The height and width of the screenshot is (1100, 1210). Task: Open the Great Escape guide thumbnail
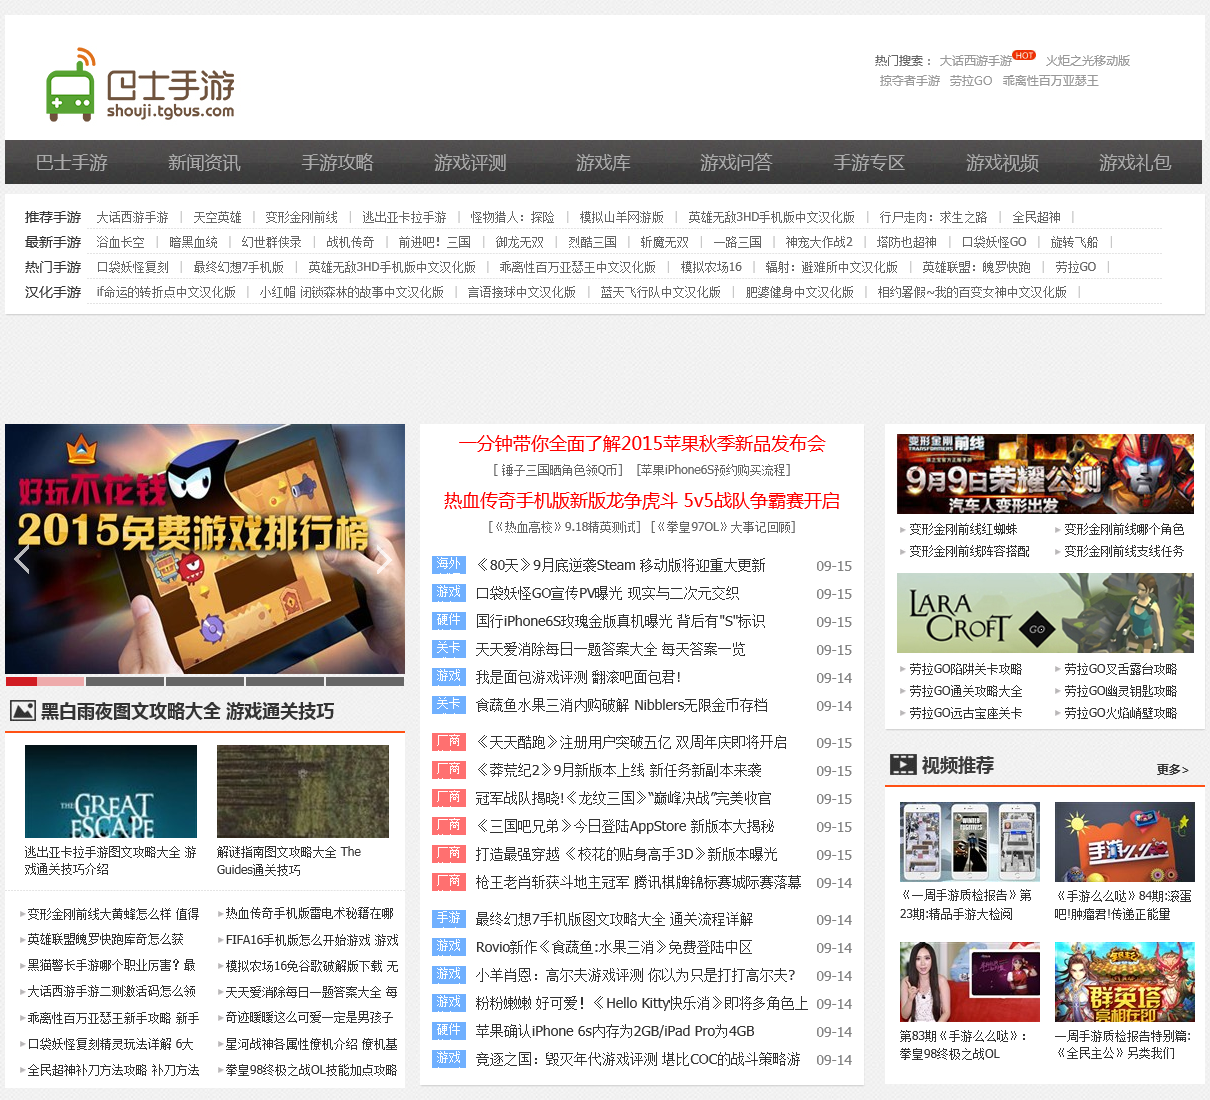[x=111, y=791]
